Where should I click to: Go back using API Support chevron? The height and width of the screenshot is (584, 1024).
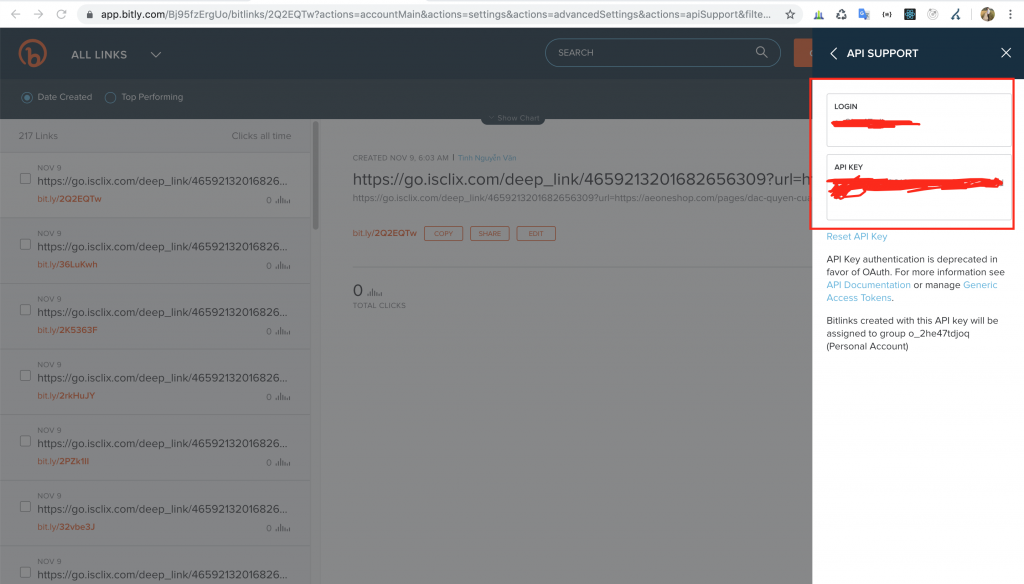(834, 54)
